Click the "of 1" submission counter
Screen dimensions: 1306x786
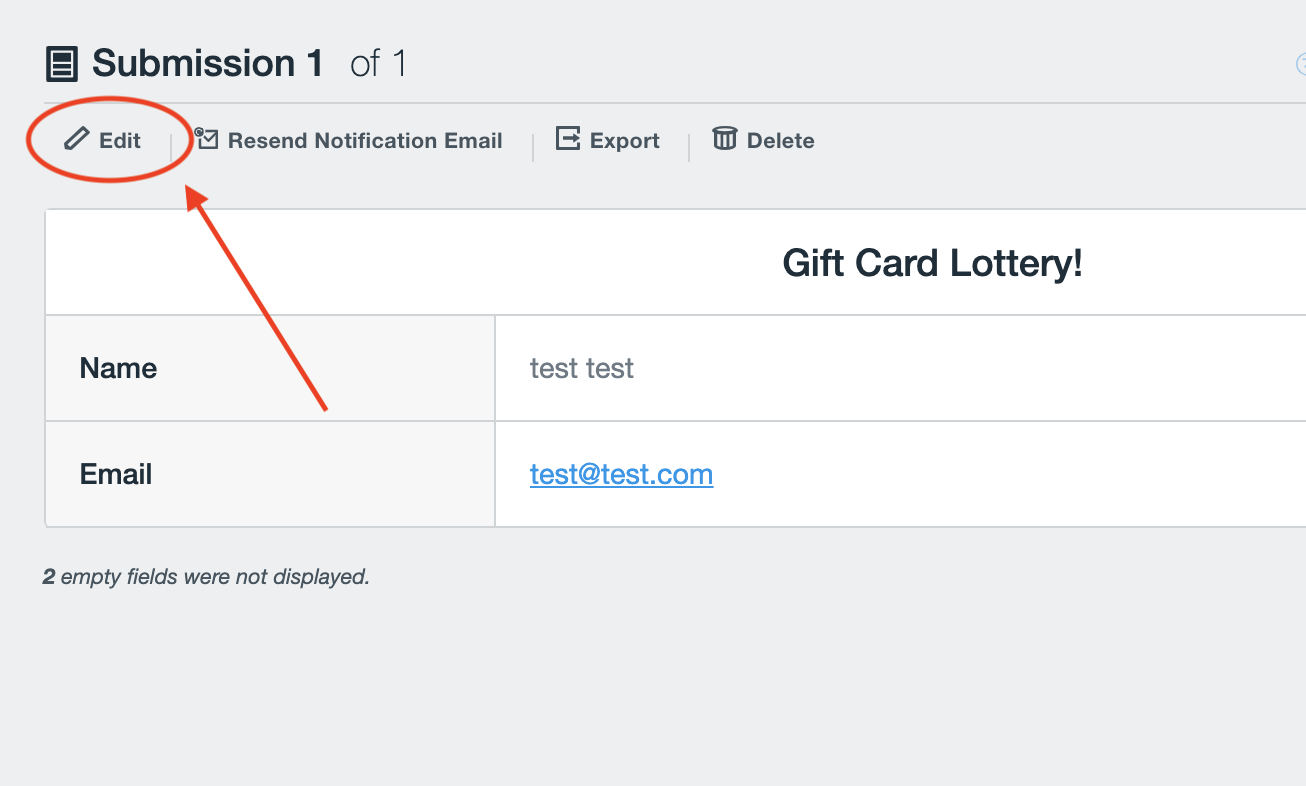click(379, 64)
